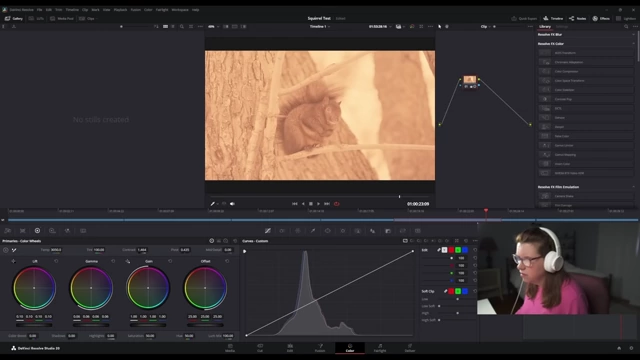Toggle the Effects panel button

pos(601,18)
